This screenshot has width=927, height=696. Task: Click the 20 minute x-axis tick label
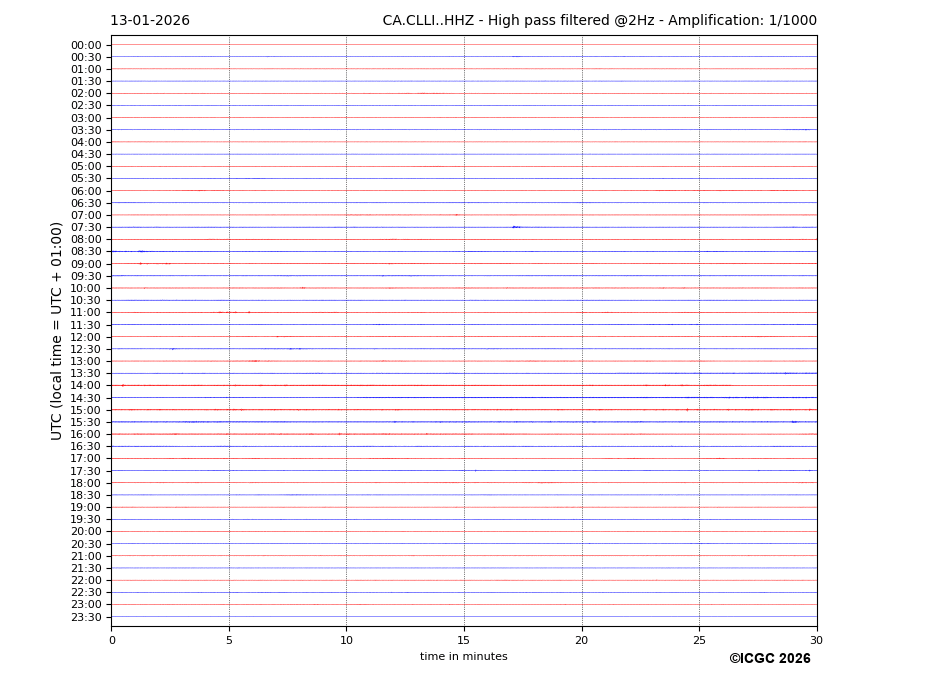(582, 640)
